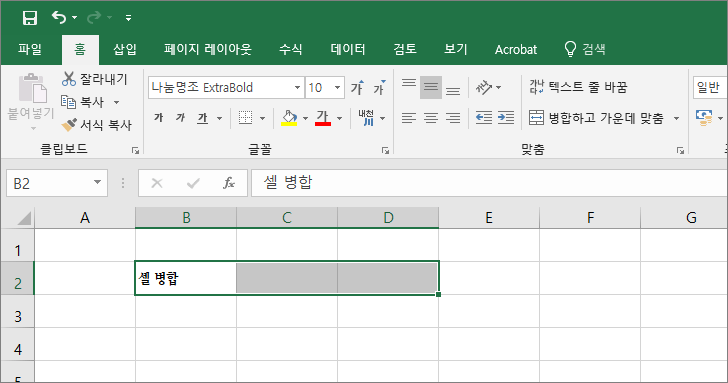Switch to the 삽입 tab
Image resolution: width=728 pixels, height=383 pixels.
(125, 49)
